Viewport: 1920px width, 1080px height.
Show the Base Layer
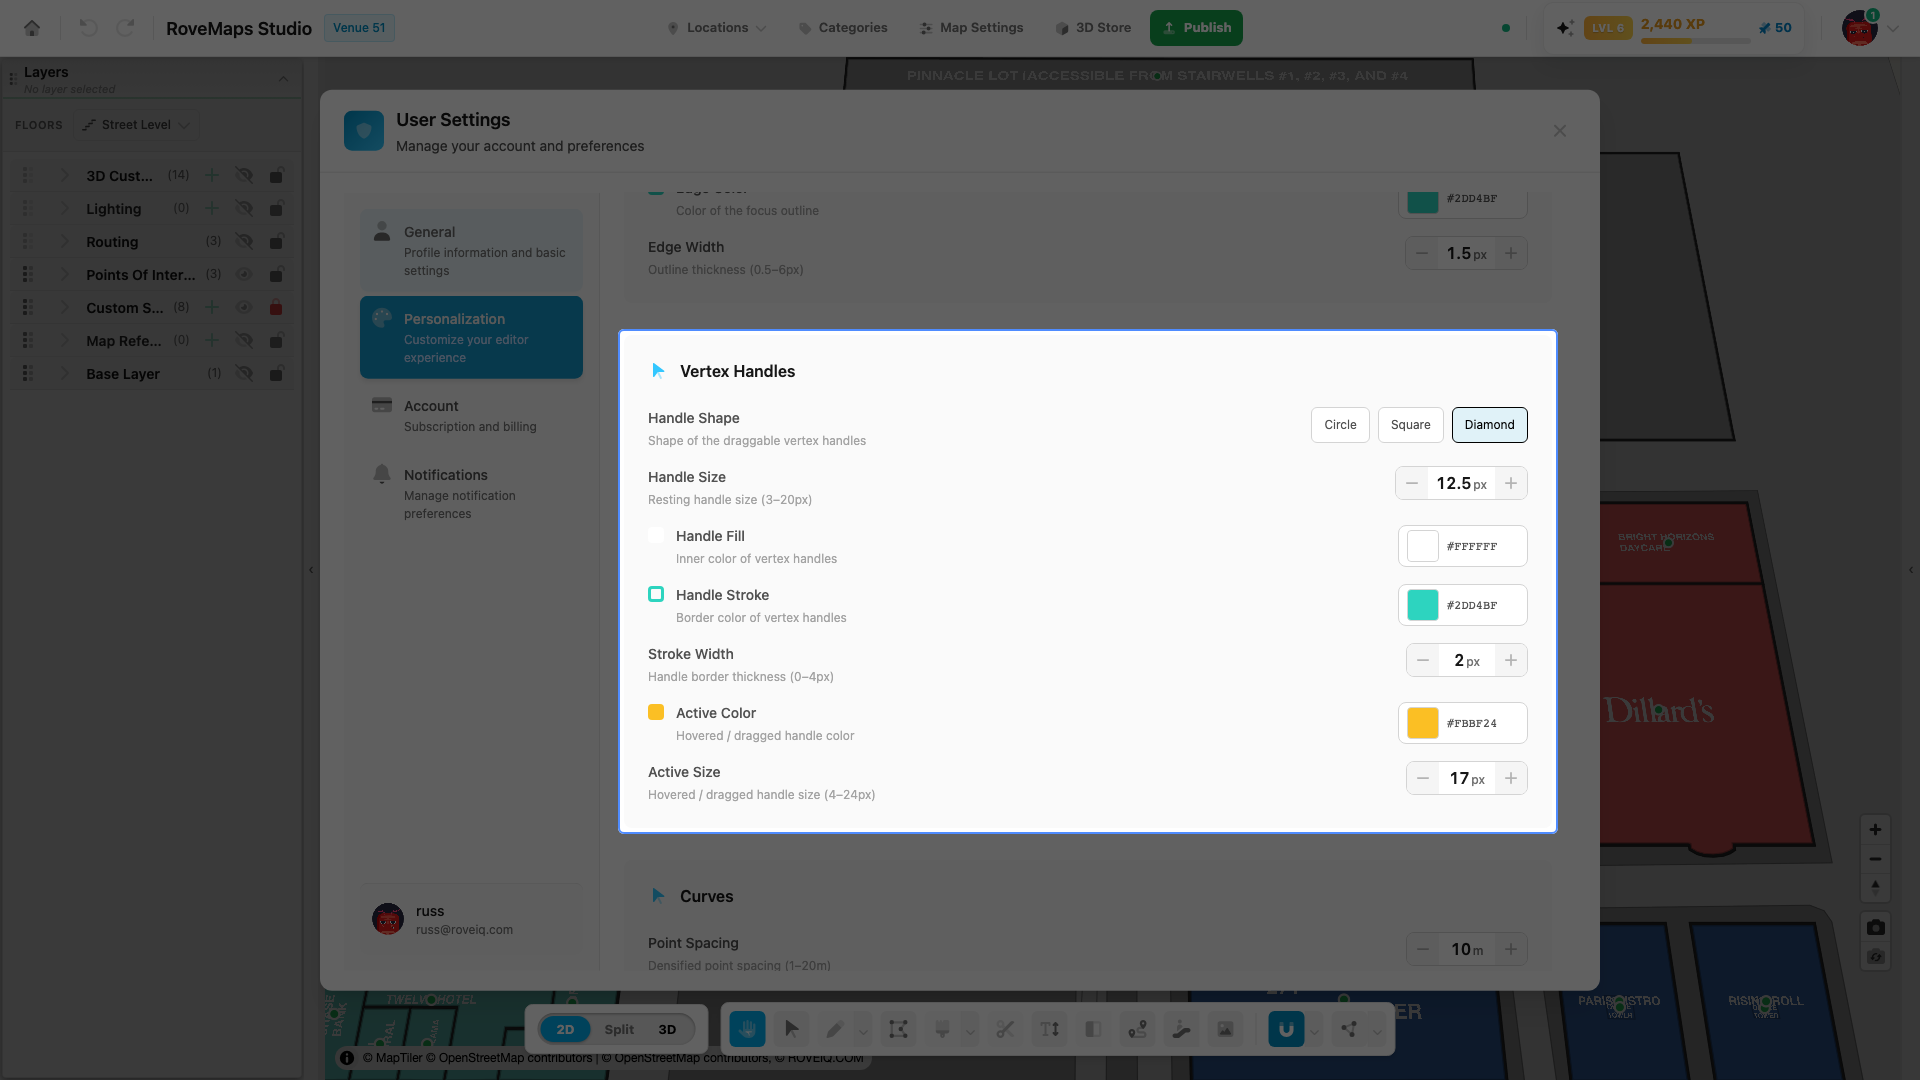(x=244, y=373)
